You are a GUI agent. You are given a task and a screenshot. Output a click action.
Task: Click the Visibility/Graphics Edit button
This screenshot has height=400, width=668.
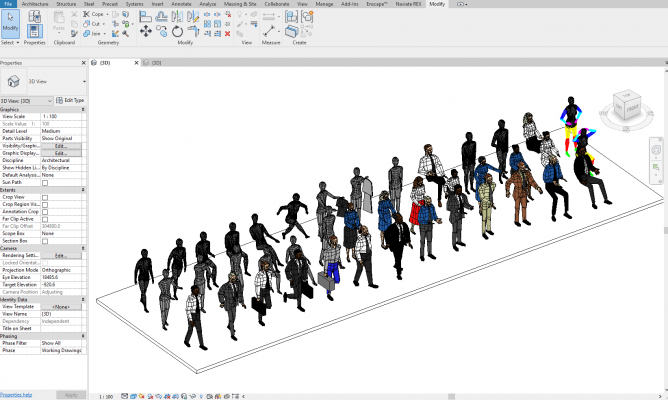point(61,145)
